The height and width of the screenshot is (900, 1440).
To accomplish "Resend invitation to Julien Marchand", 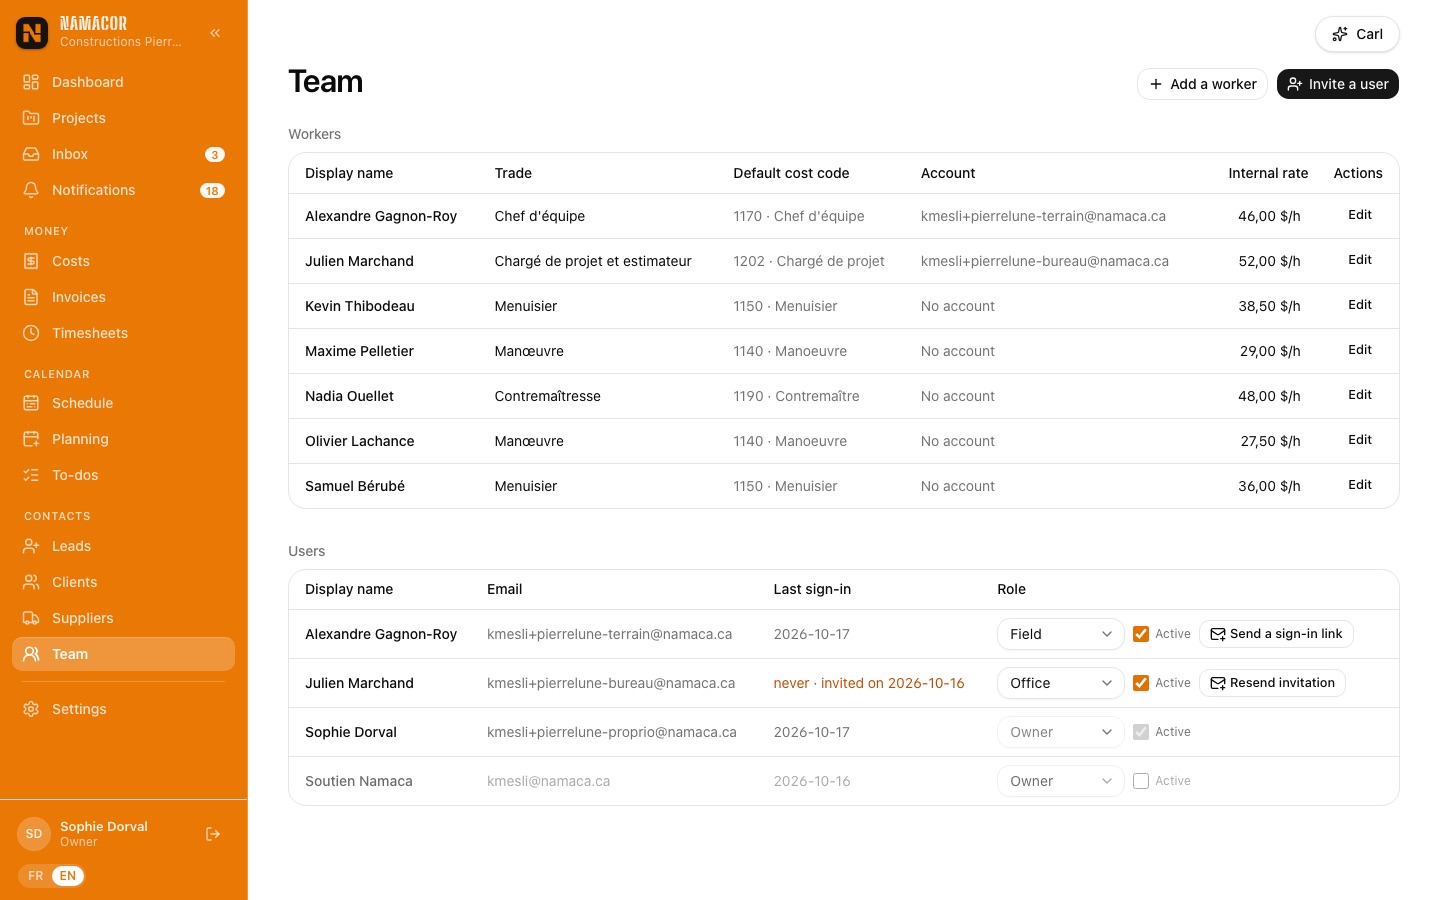I will [1272, 683].
